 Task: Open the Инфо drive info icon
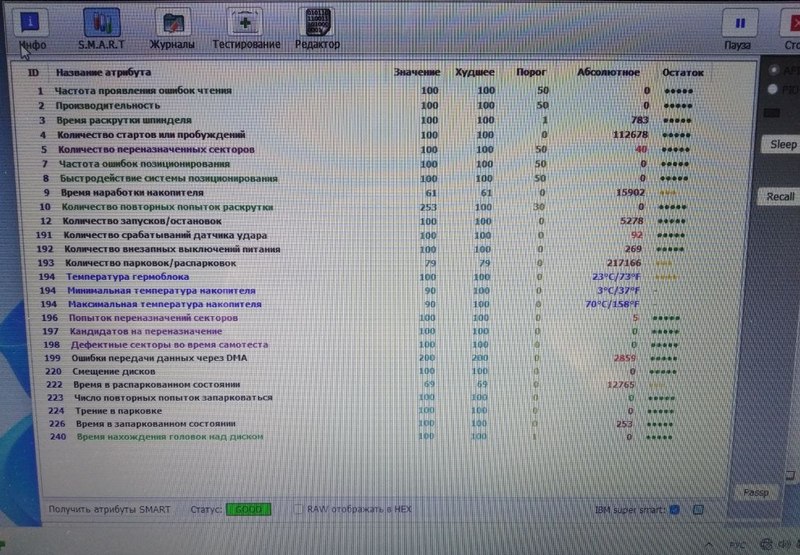(32, 23)
